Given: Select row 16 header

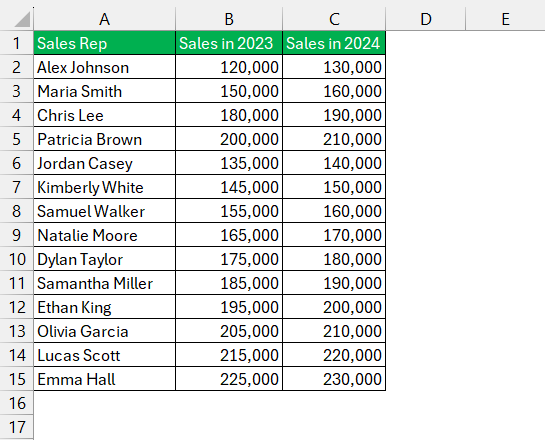Looking at the screenshot, I should point(17,403).
